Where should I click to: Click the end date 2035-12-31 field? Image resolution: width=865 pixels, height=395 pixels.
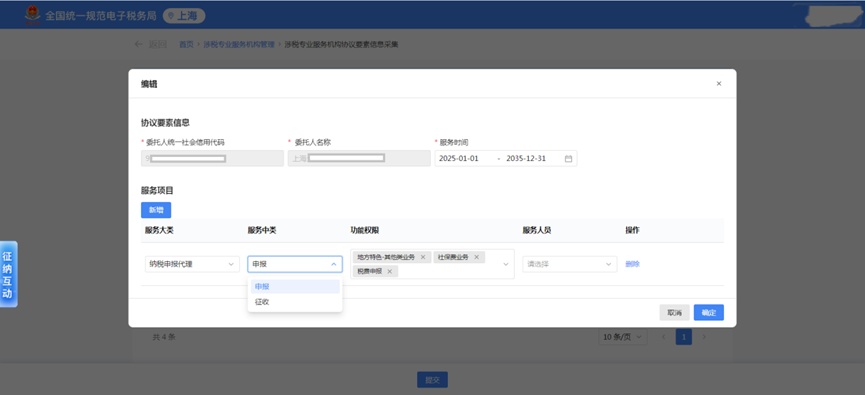click(x=526, y=158)
